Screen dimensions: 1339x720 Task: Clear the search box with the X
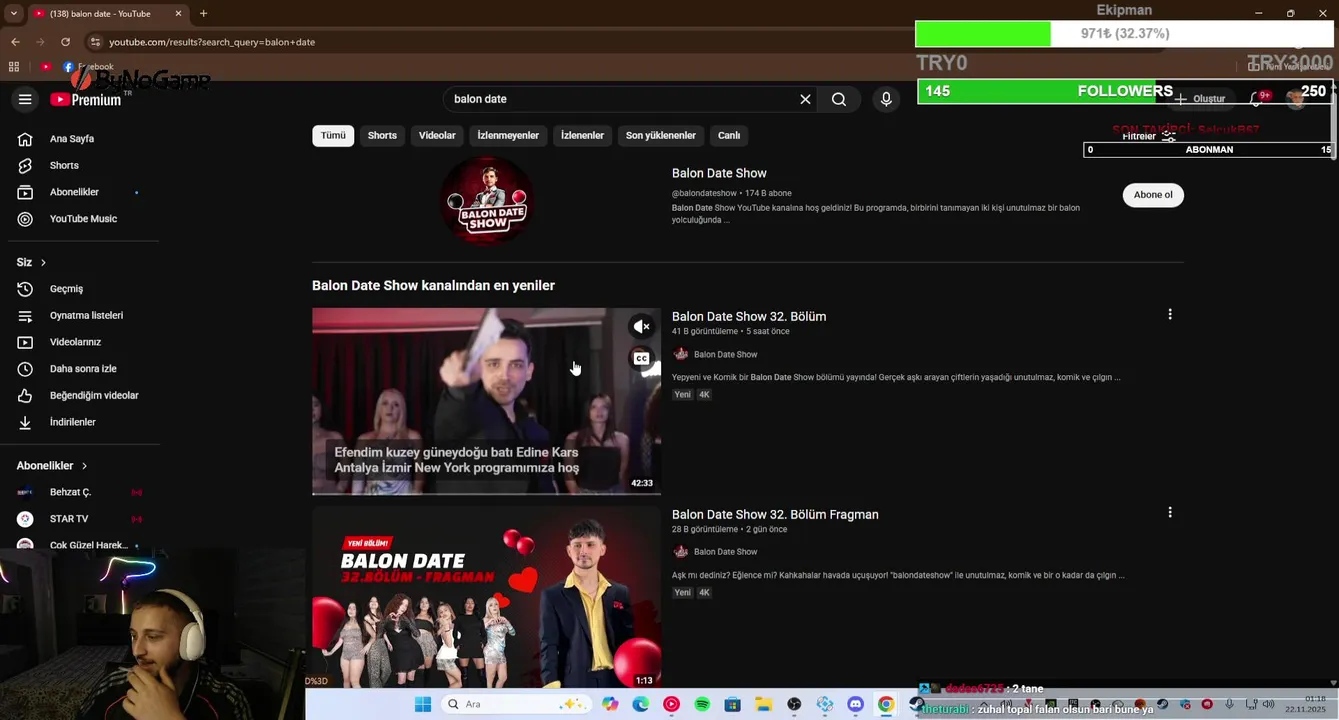click(x=805, y=99)
